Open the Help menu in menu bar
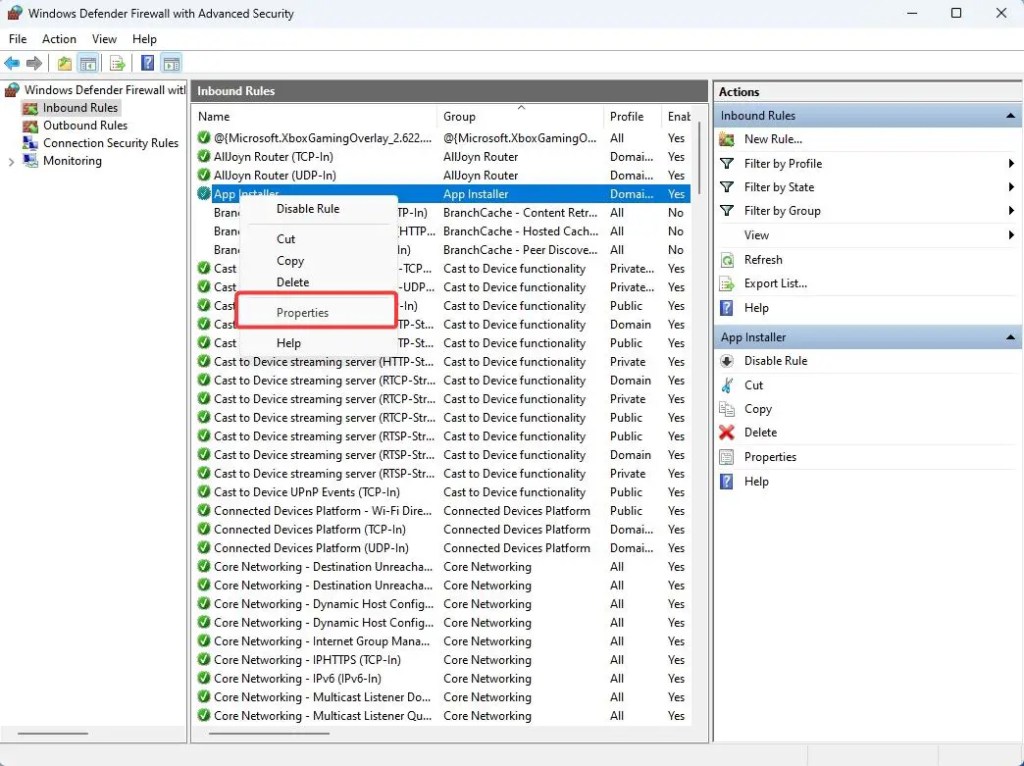 [144, 39]
